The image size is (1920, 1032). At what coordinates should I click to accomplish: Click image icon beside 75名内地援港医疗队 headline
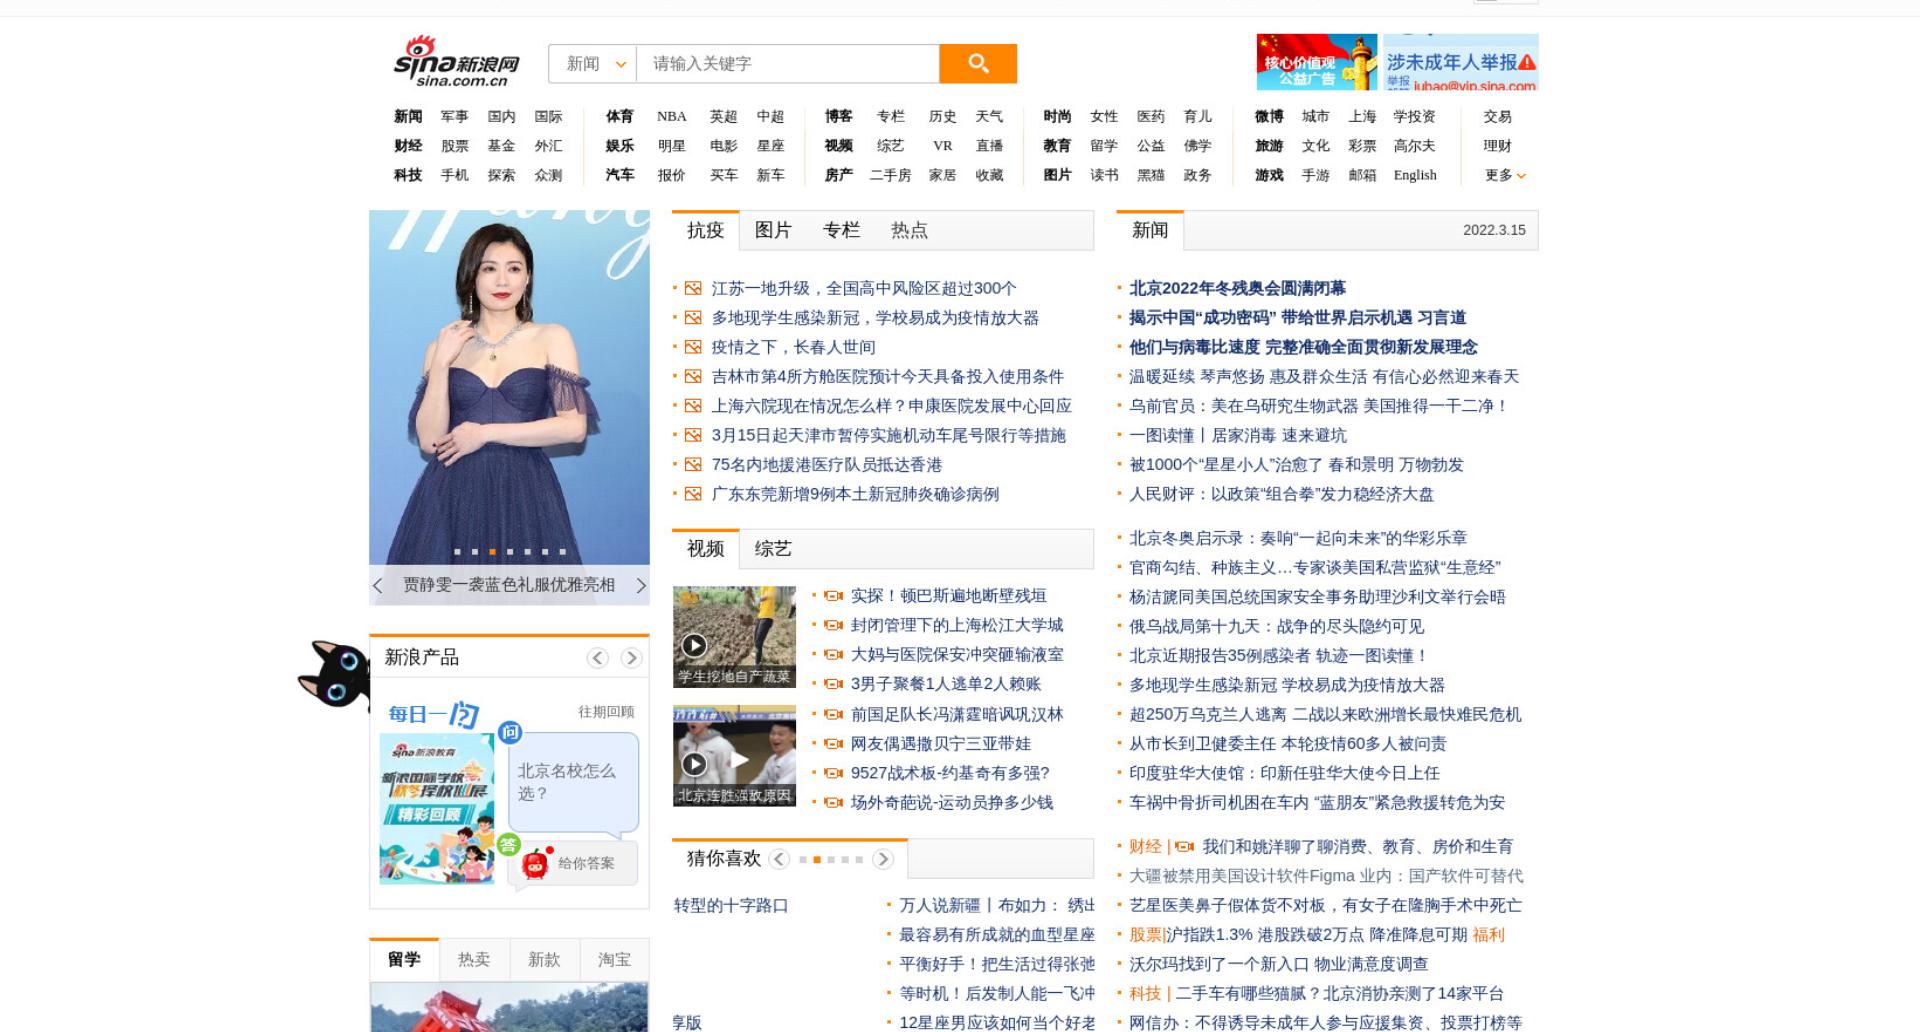click(693, 465)
